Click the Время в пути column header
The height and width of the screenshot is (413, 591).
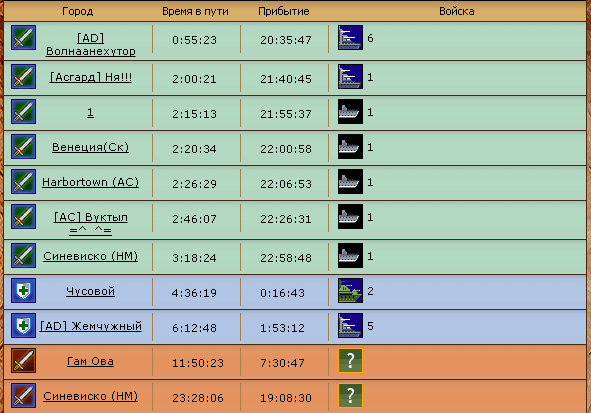click(x=195, y=11)
